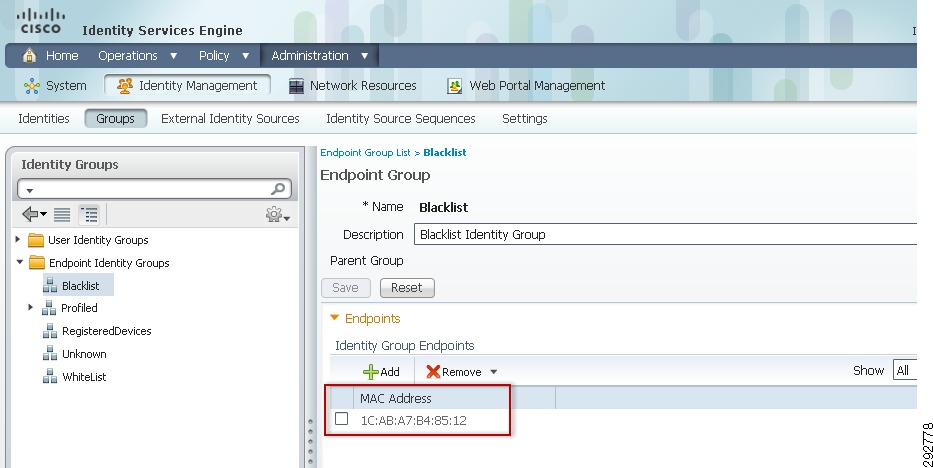This screenshot has height=468, width=933.
Task: Click the 1C:AB:A7:B4:85:12 MAC address
Action: (x=414, y=420)
